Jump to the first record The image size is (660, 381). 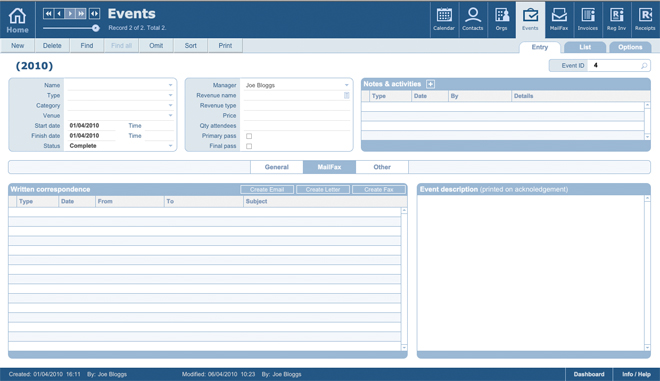pyautogui.click(x=48, y=13)
